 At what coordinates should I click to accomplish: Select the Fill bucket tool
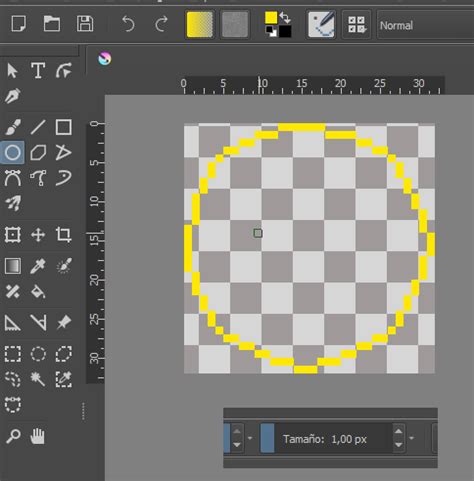tap(38, 292)
